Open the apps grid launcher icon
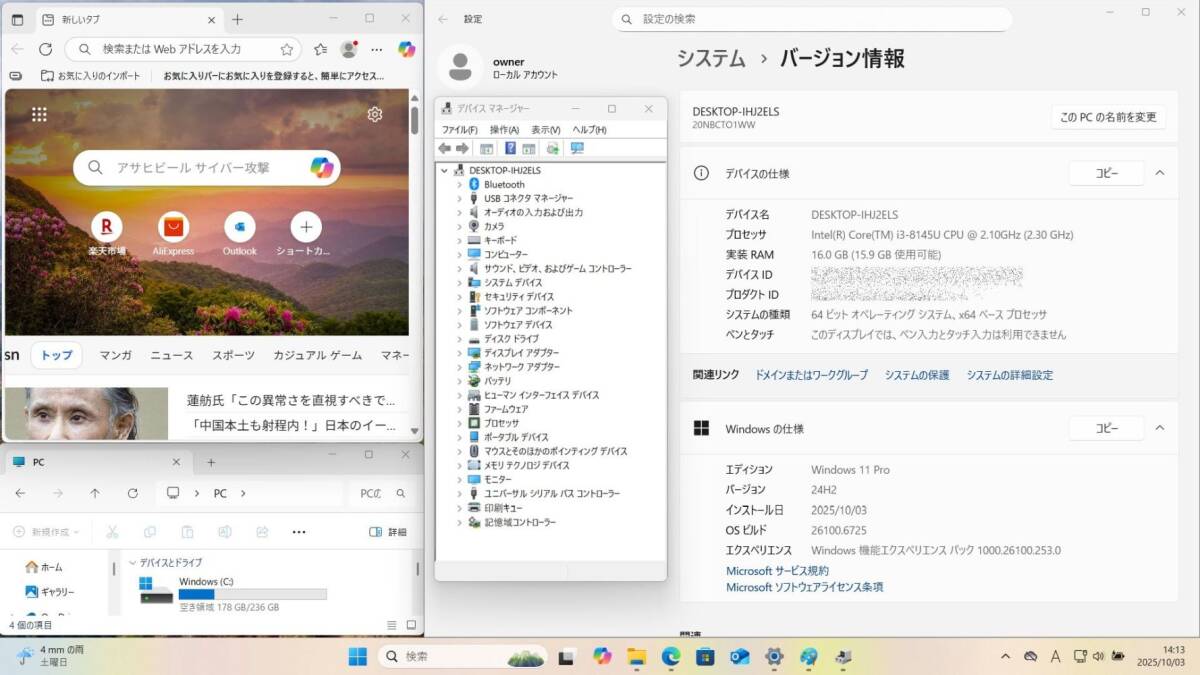Image resolution: width=1200 pixels, height=675 pixels. pos(39,114)
